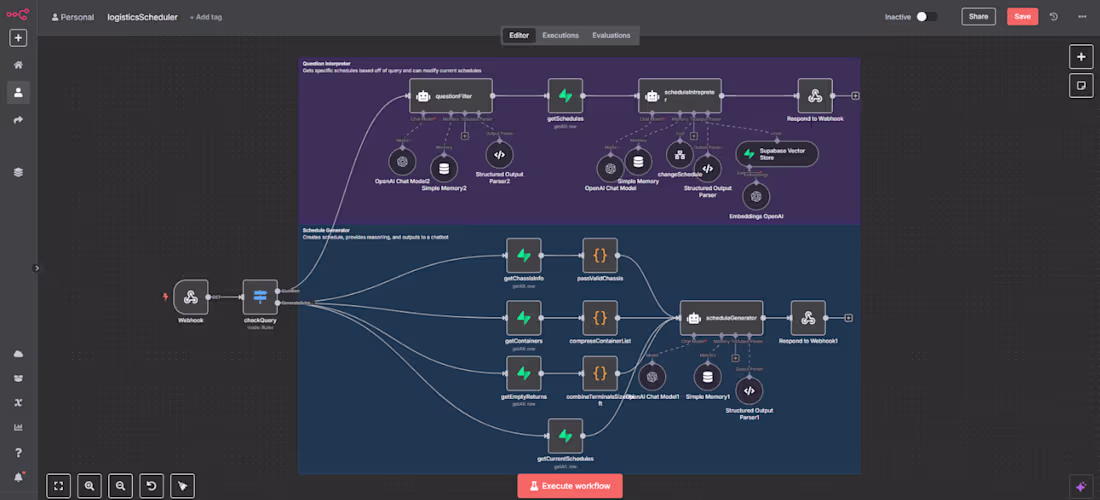Open the add node plus panel button
The width and height of the screenshot is (1100, 500).
[x=1081, y=57]
